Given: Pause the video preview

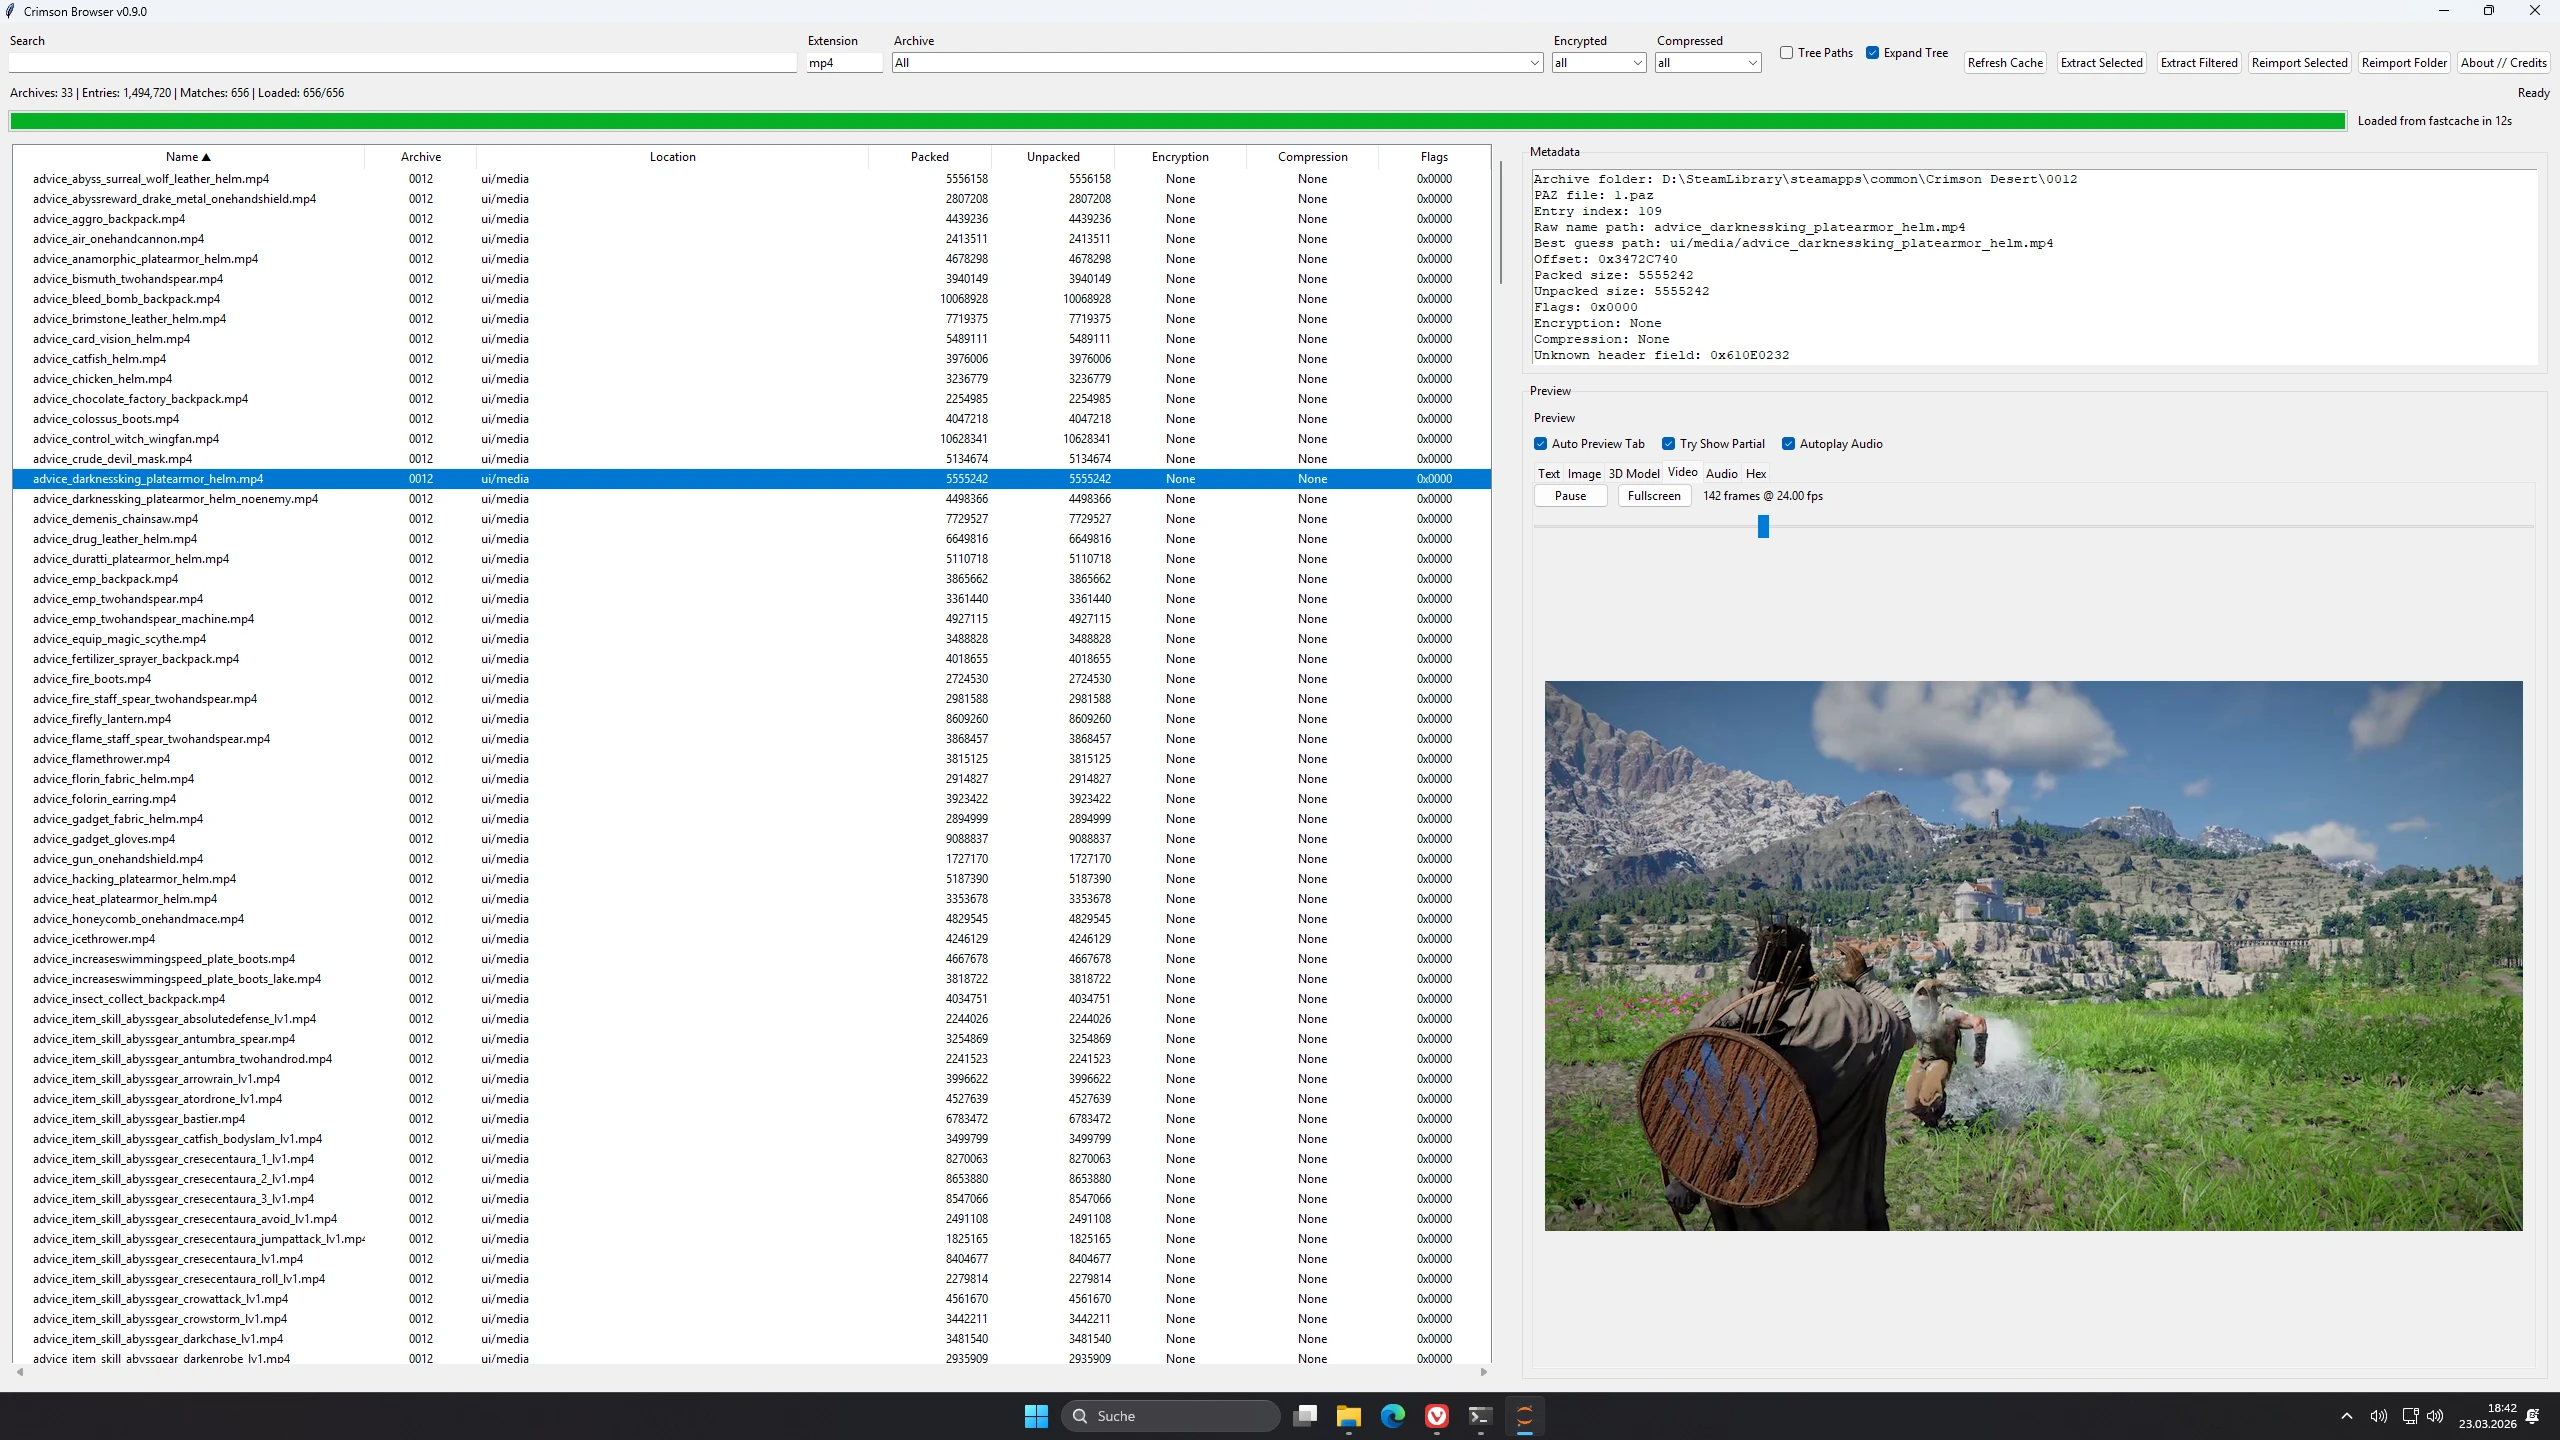Looking at the screenshot, I should coord(1570,496).
